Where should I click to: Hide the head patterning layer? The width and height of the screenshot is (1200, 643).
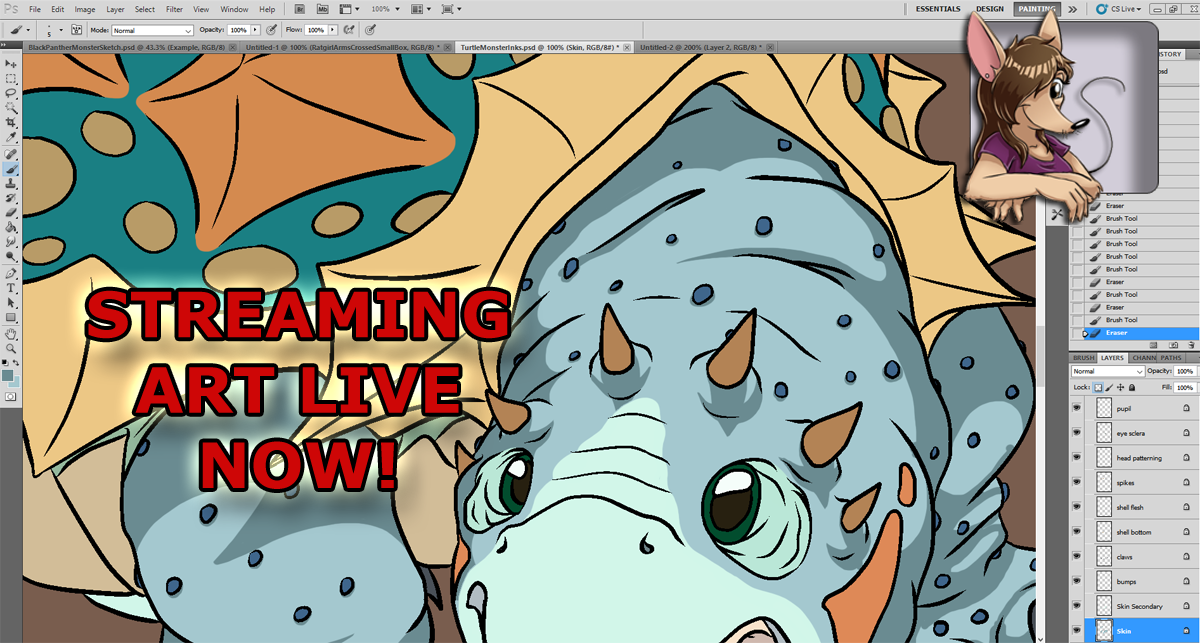click(x=1077, y=458)
